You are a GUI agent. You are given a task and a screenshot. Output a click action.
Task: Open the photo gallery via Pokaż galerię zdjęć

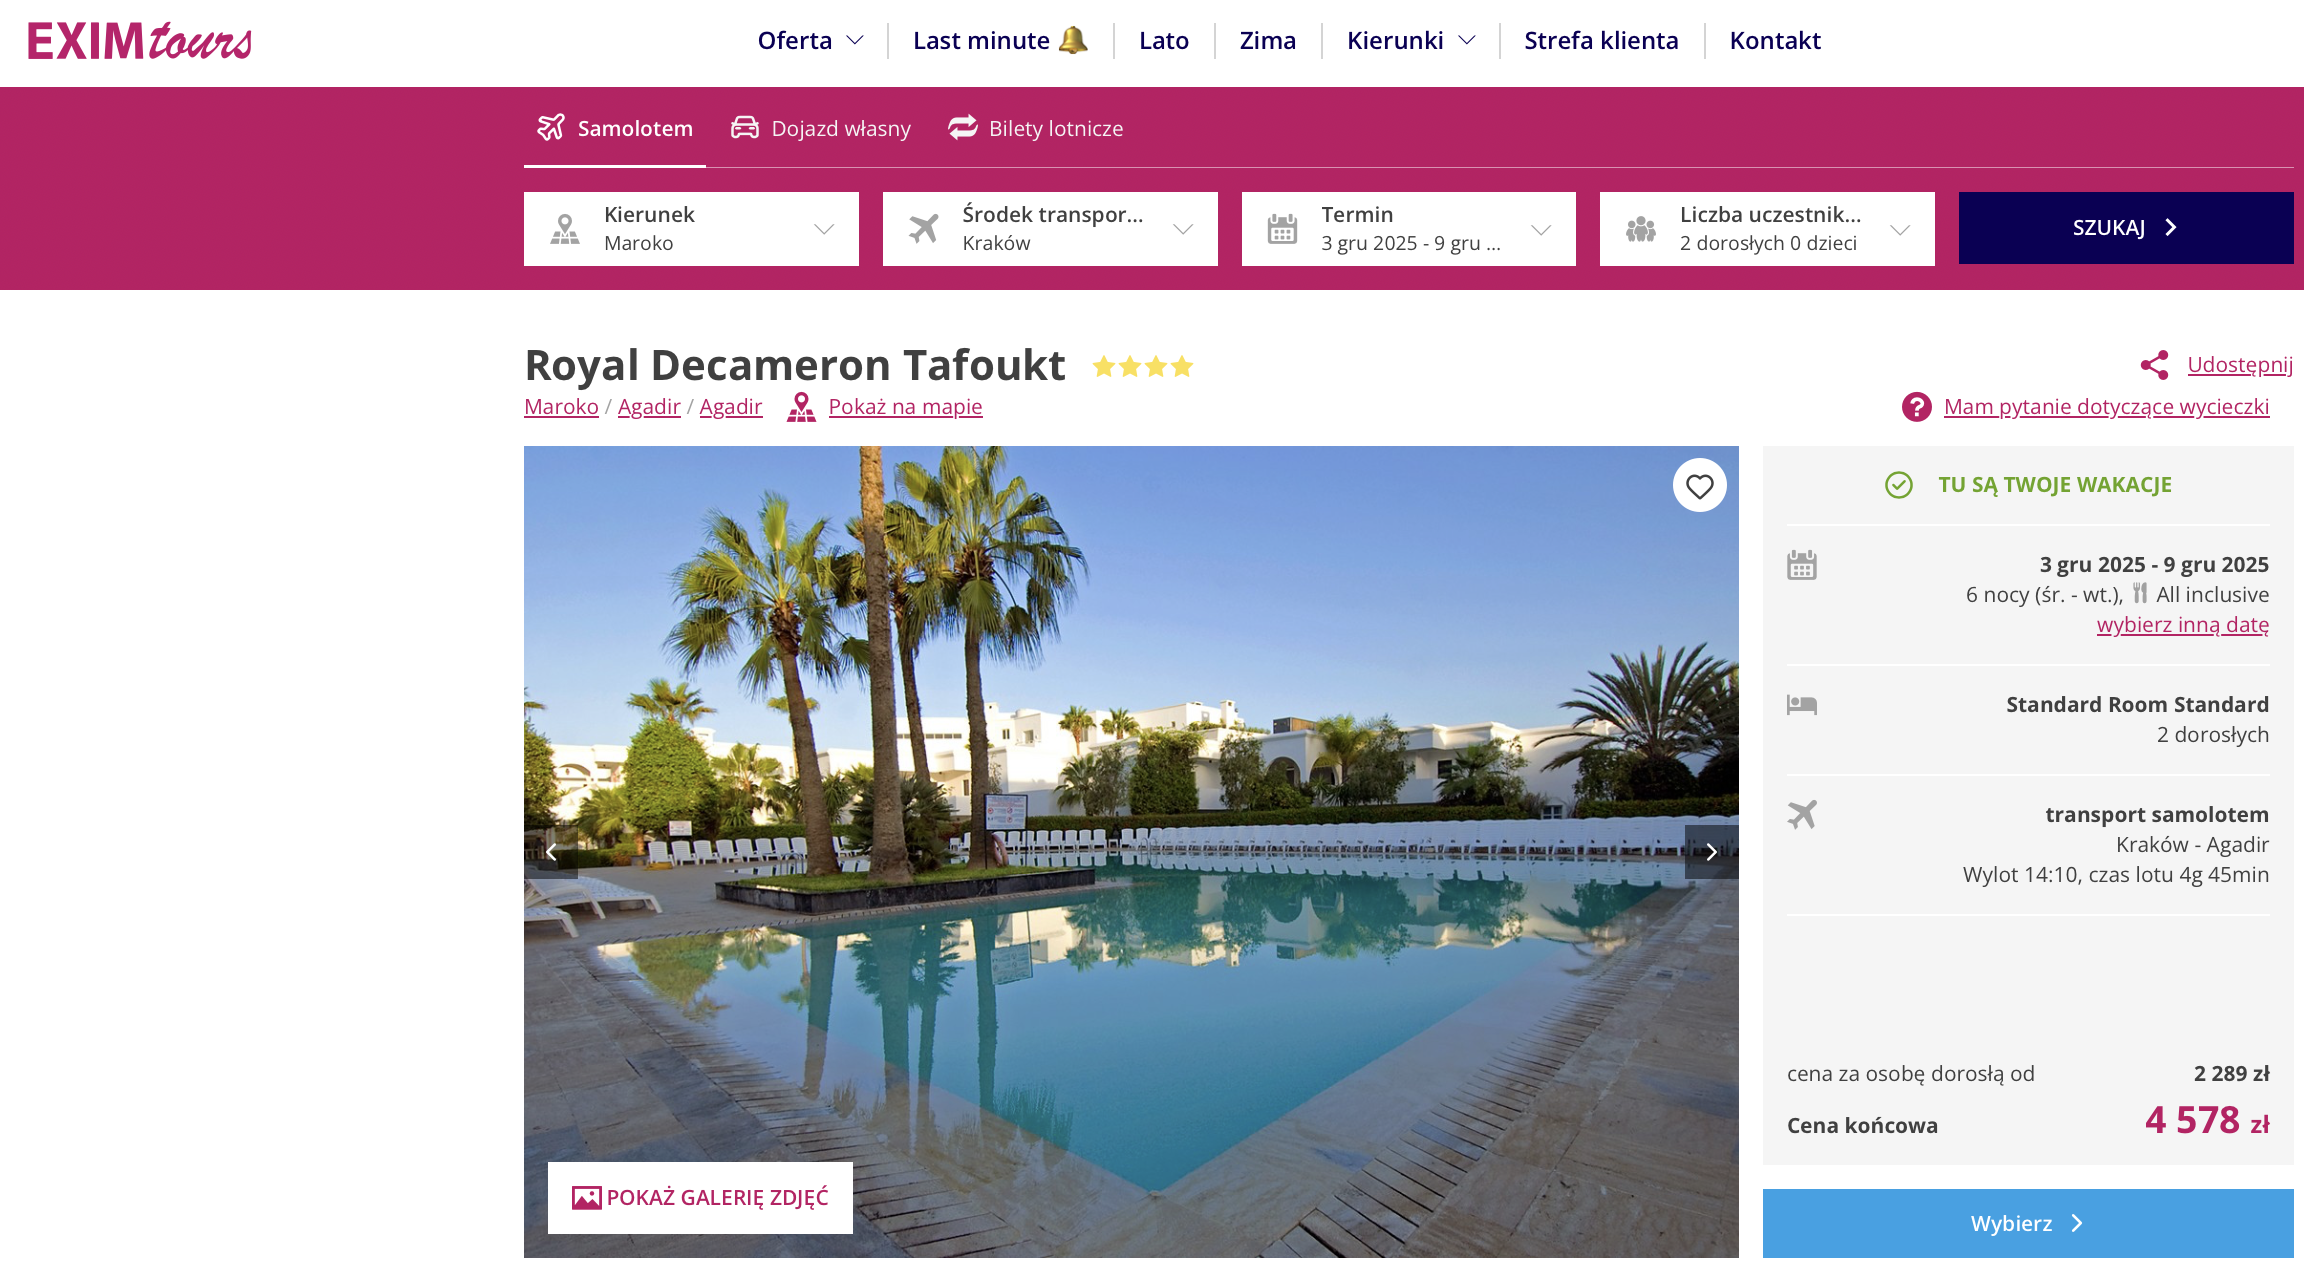(700, 1198)
